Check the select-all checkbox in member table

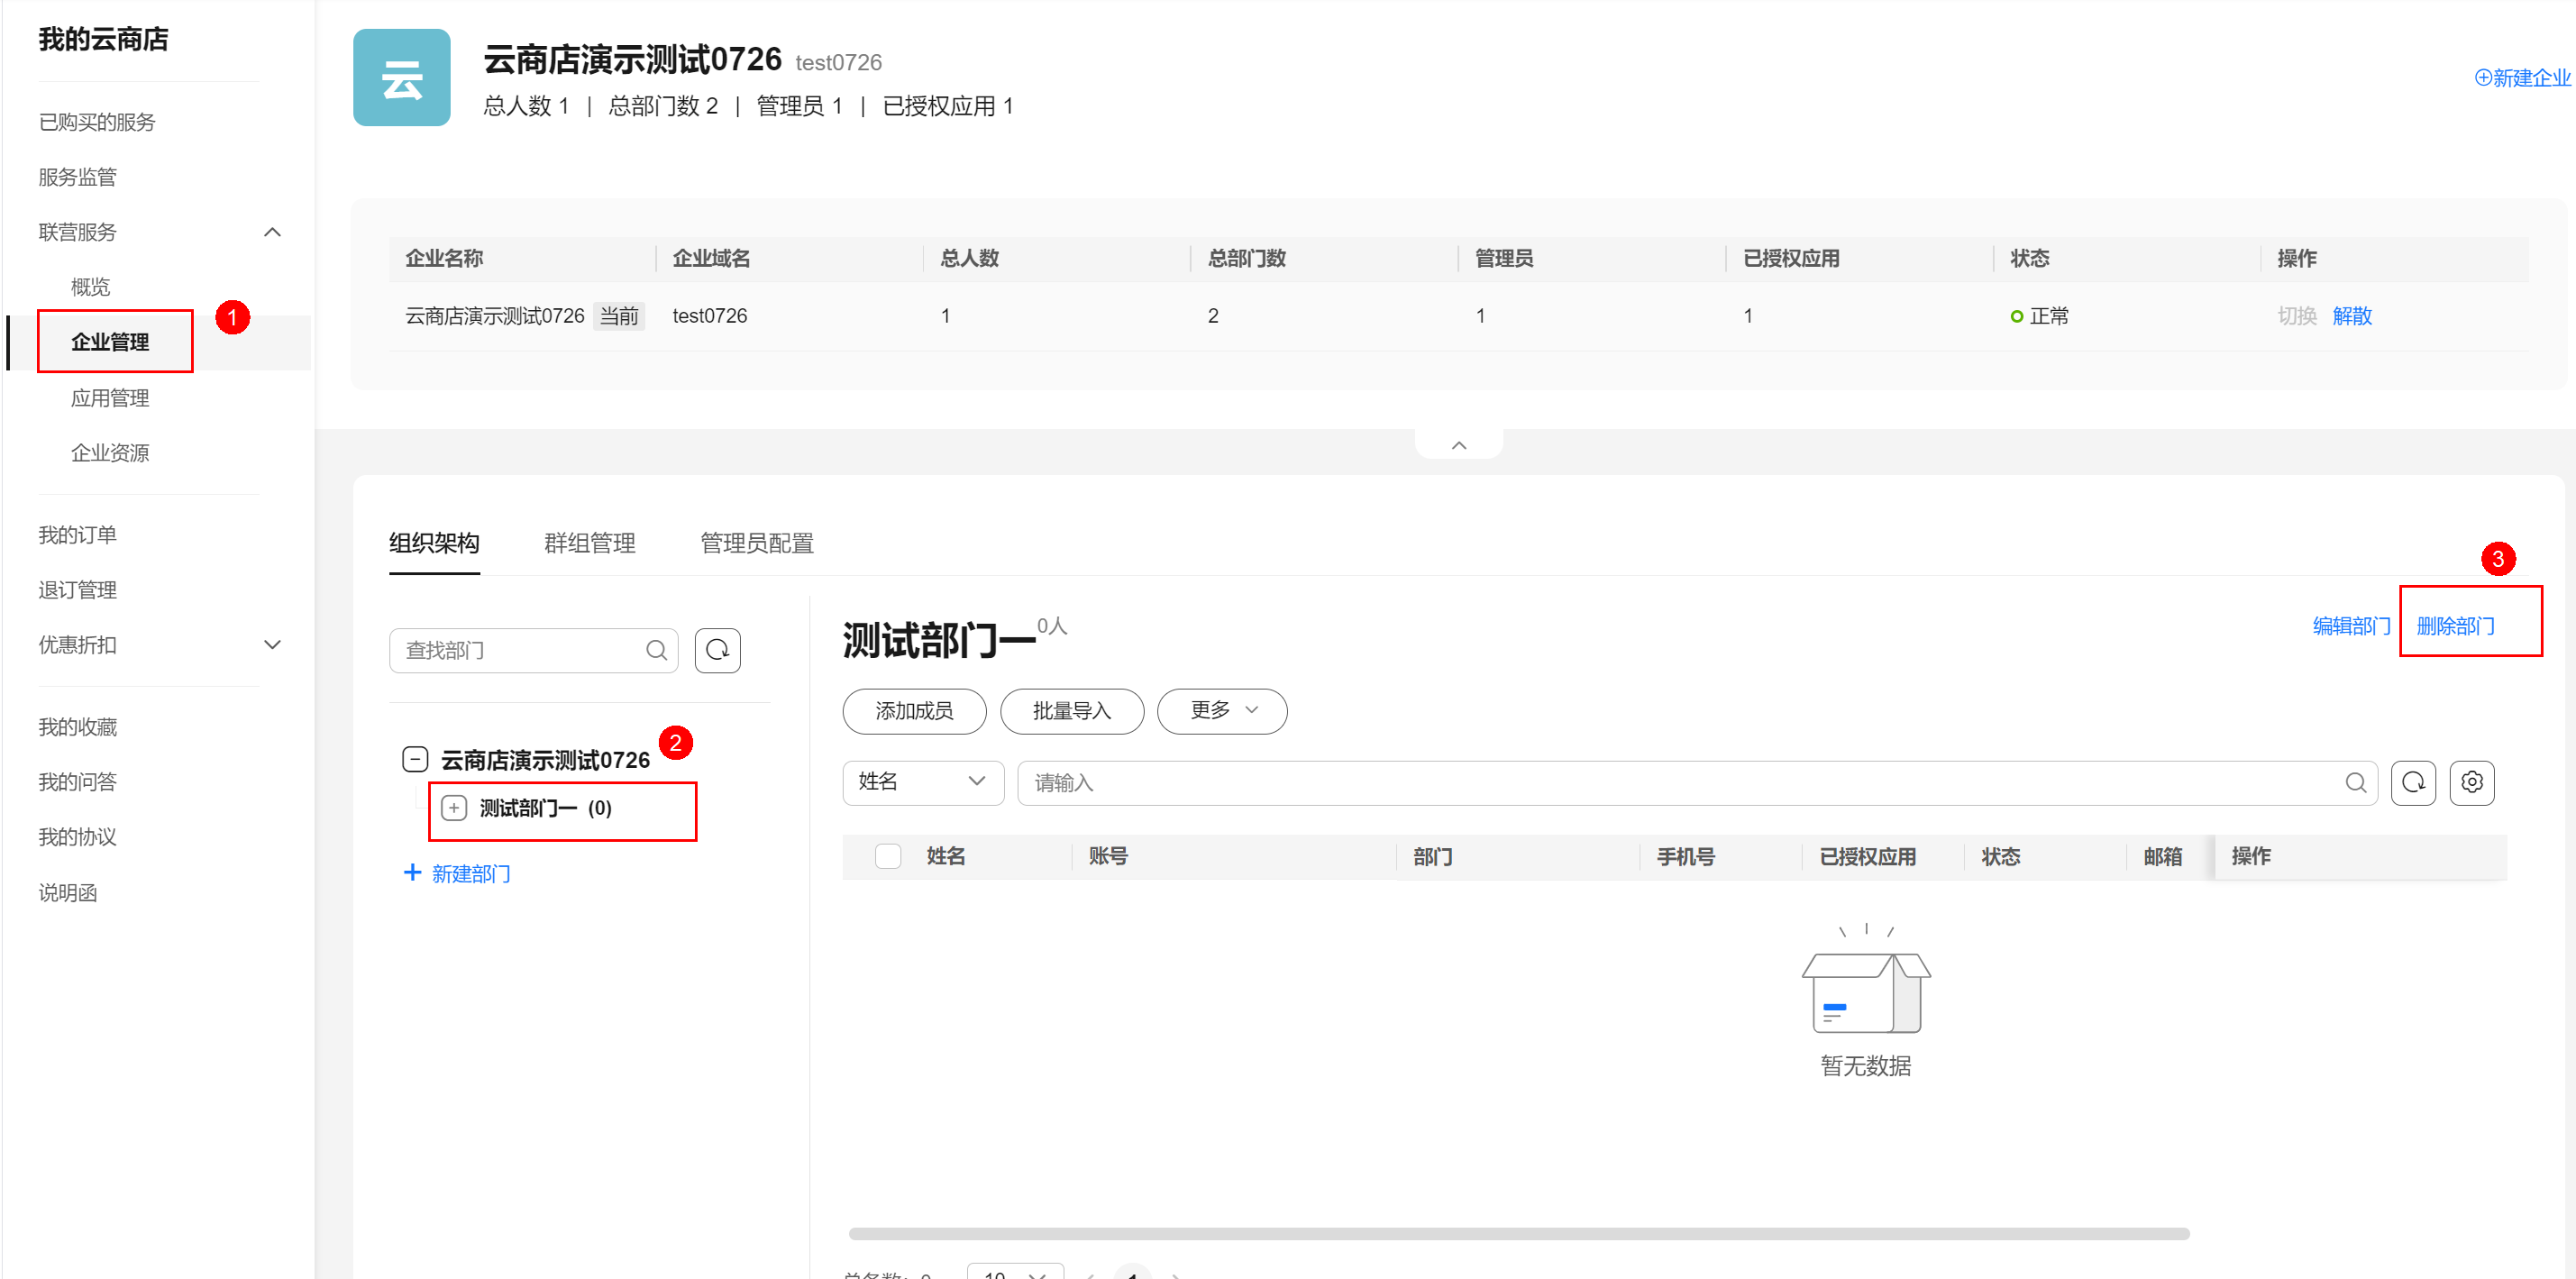click(x=887, y=856)
